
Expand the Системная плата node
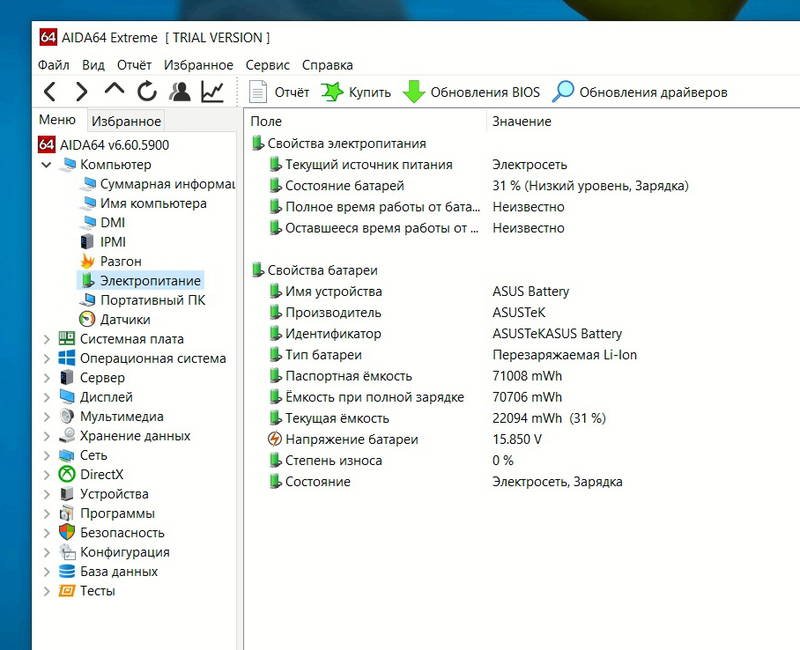pyautogui.click(x=46, y=339)
